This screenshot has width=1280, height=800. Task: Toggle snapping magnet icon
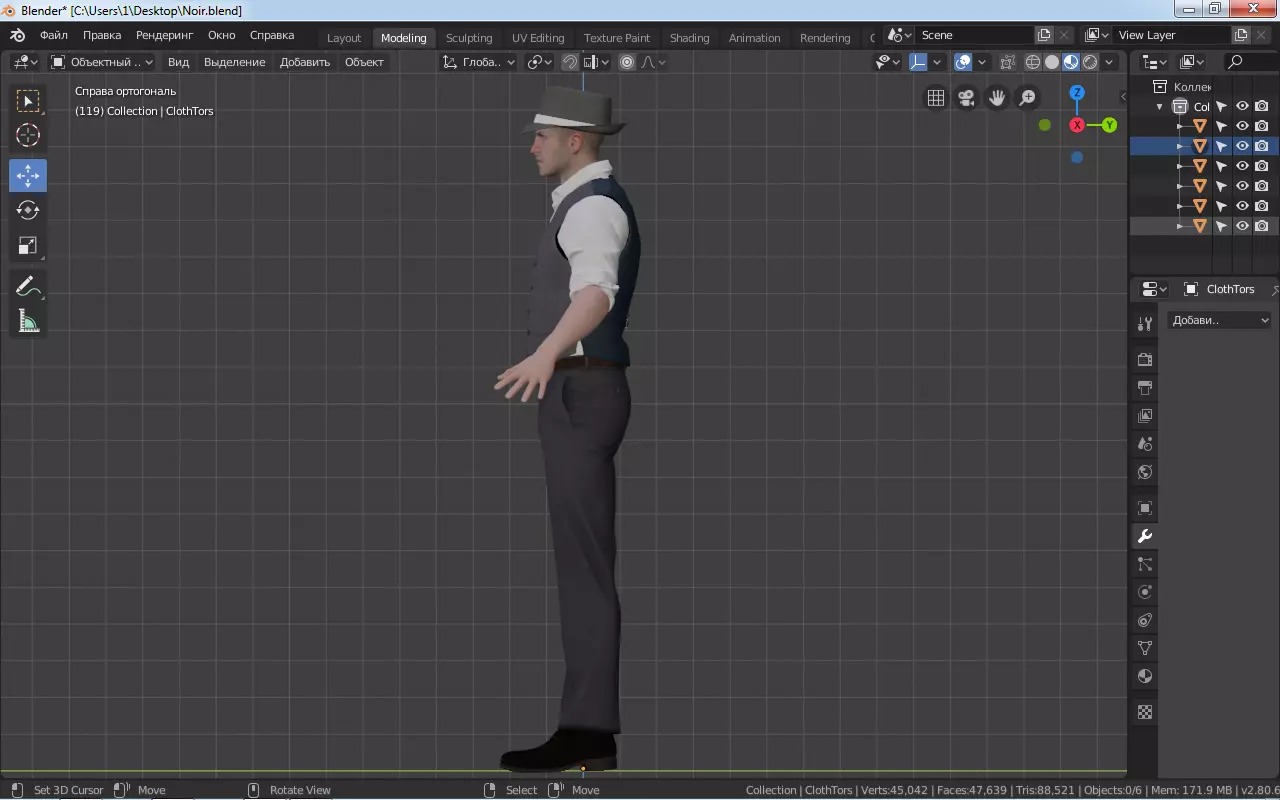tap(569, 62)
